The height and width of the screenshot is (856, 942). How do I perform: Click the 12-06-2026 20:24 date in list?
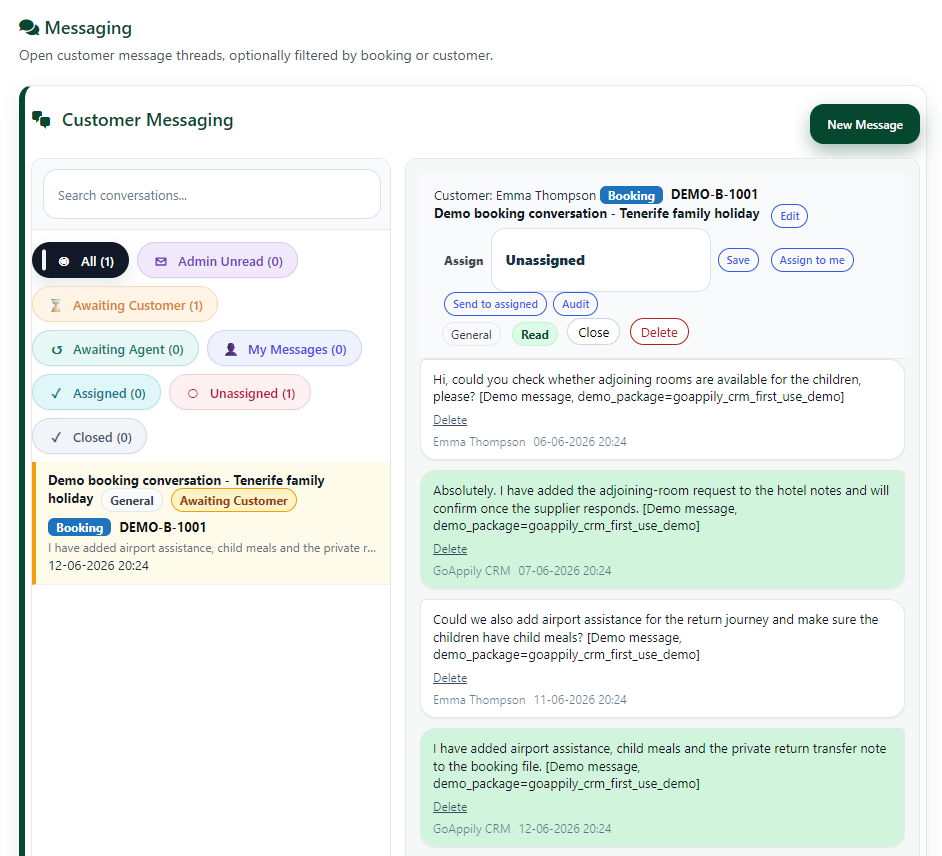pos(99,566)
